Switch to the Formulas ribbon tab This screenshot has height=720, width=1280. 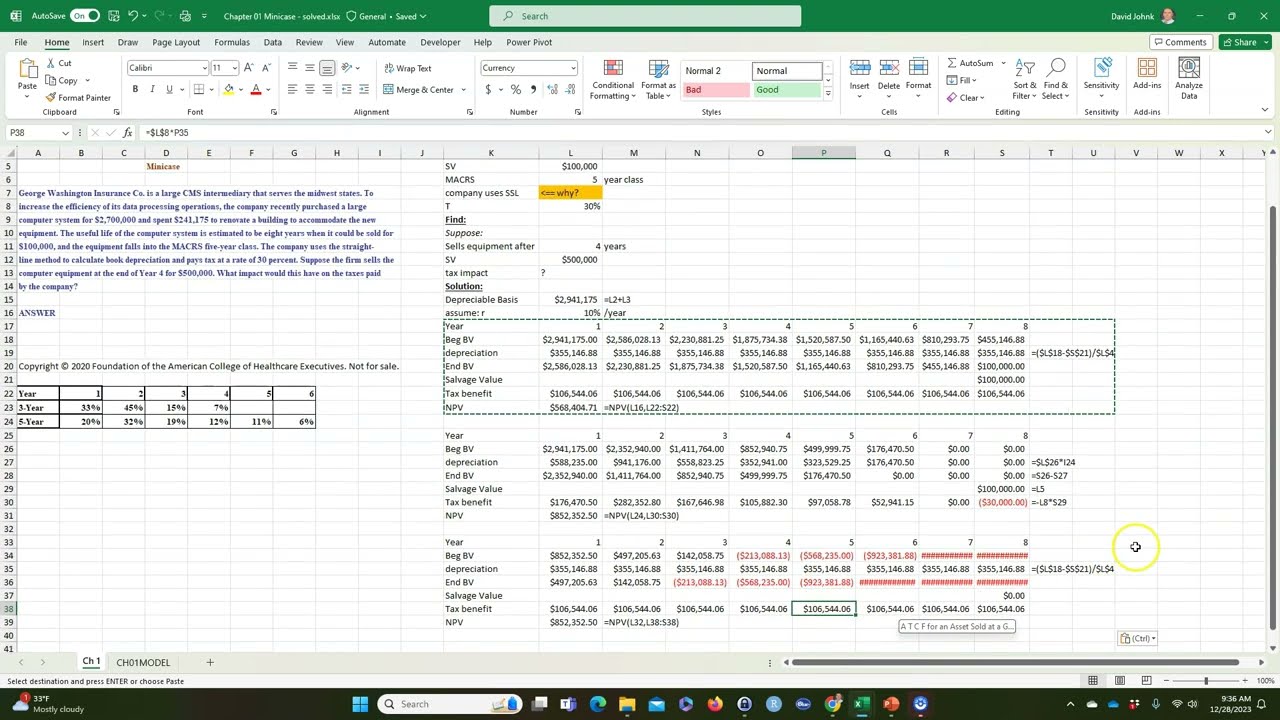[232, 42]
